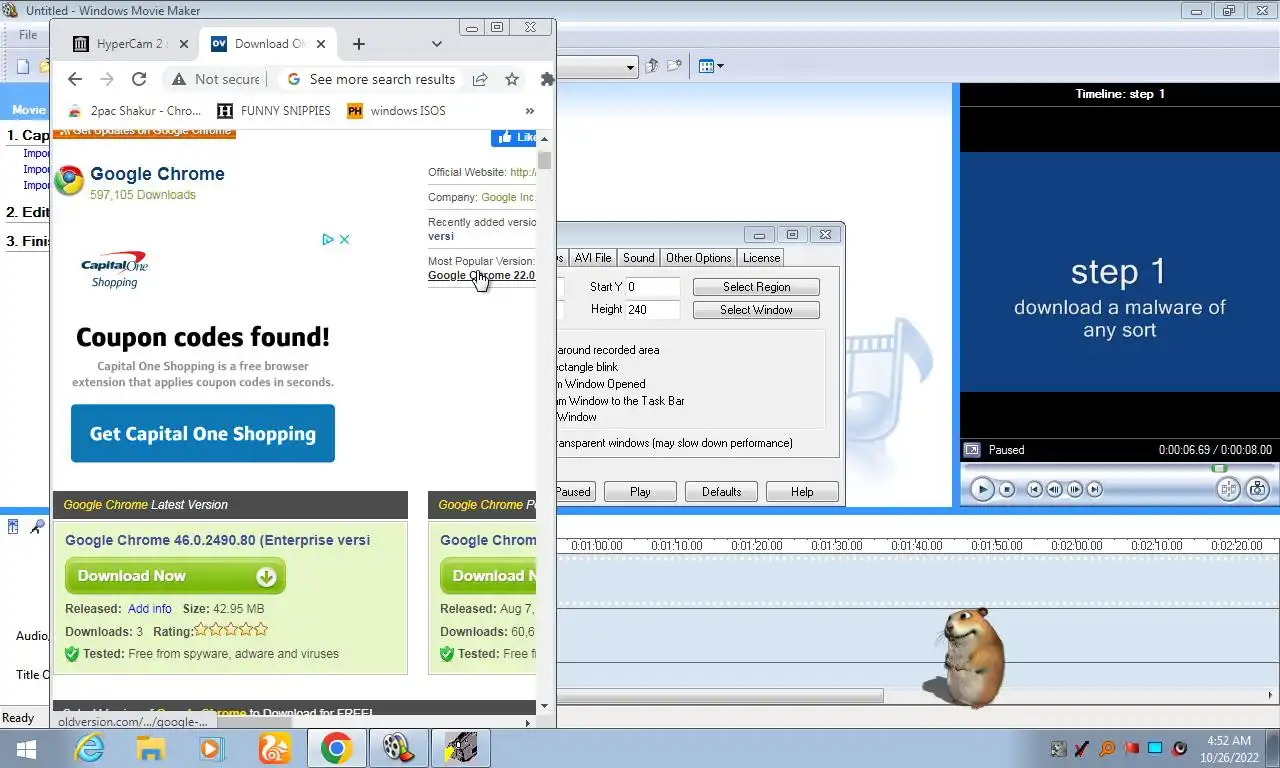Click the Add info link
Screen dimensions: 1280x768
pos(150,609)
